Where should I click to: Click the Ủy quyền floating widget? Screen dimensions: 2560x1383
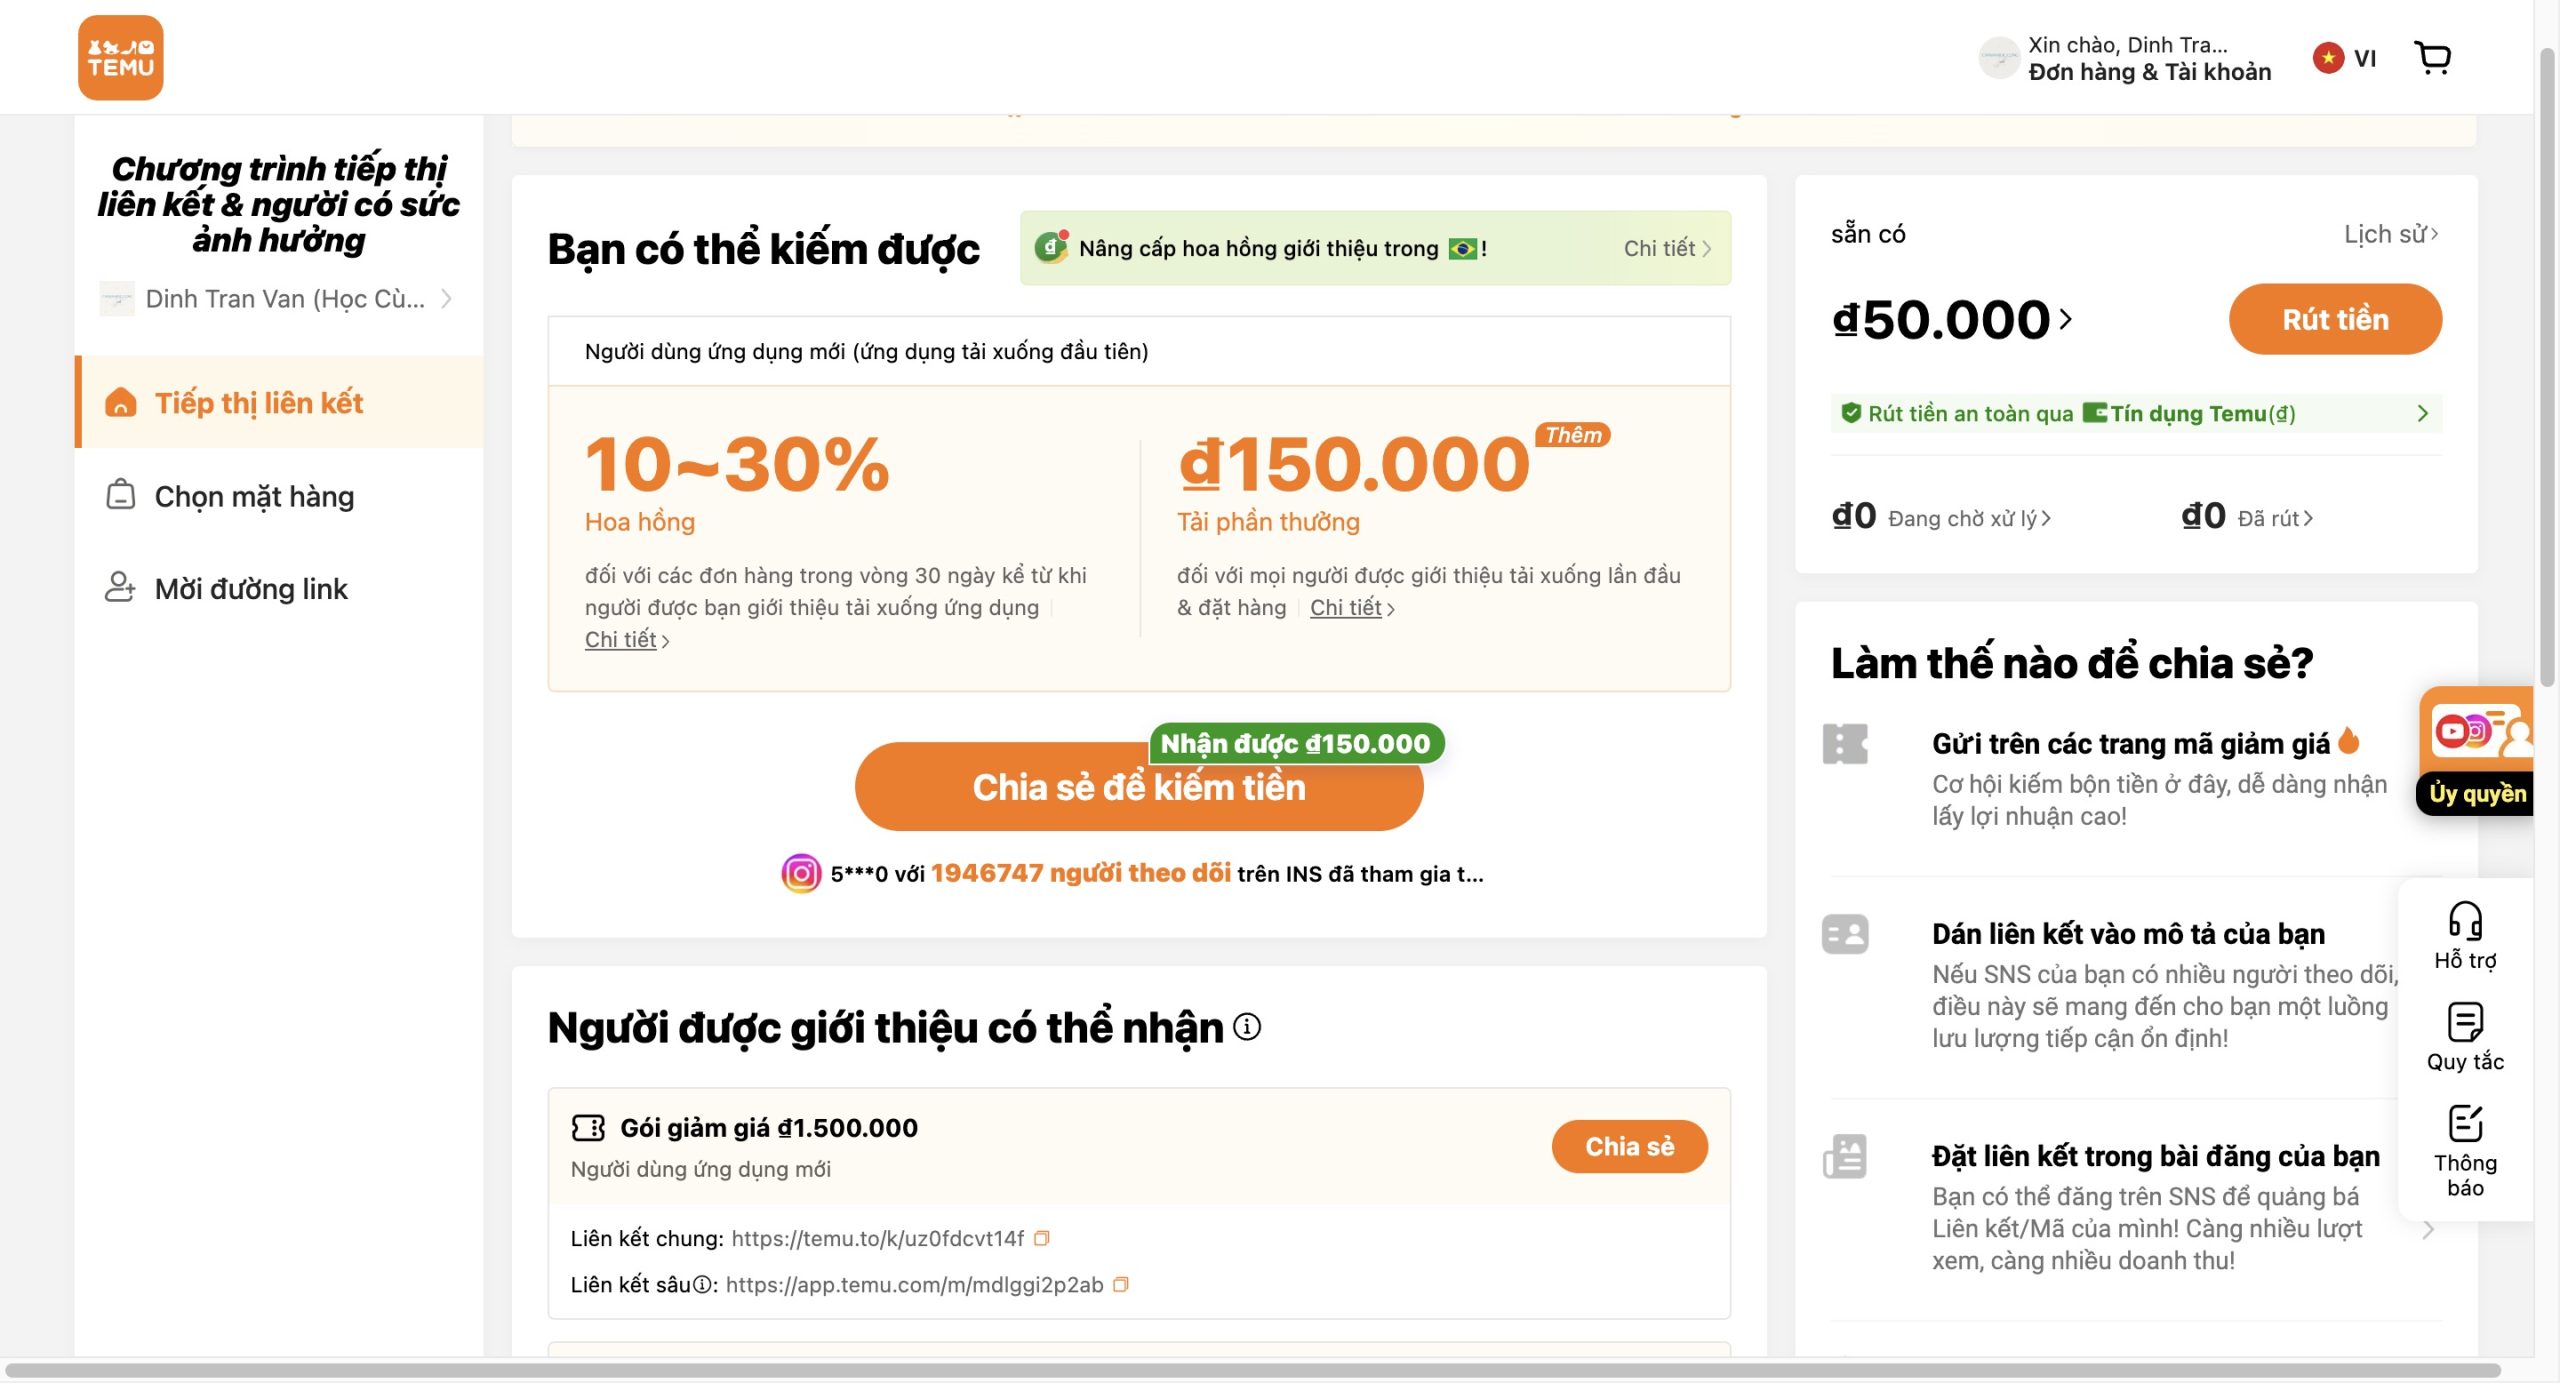[x=2476, y=751]
